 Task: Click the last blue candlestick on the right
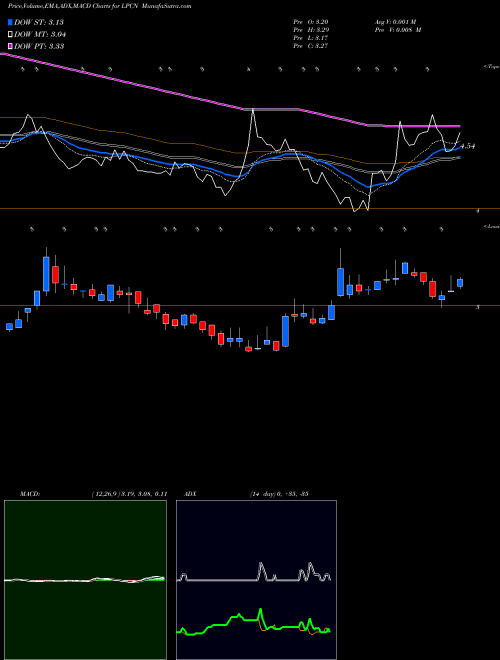460,283
